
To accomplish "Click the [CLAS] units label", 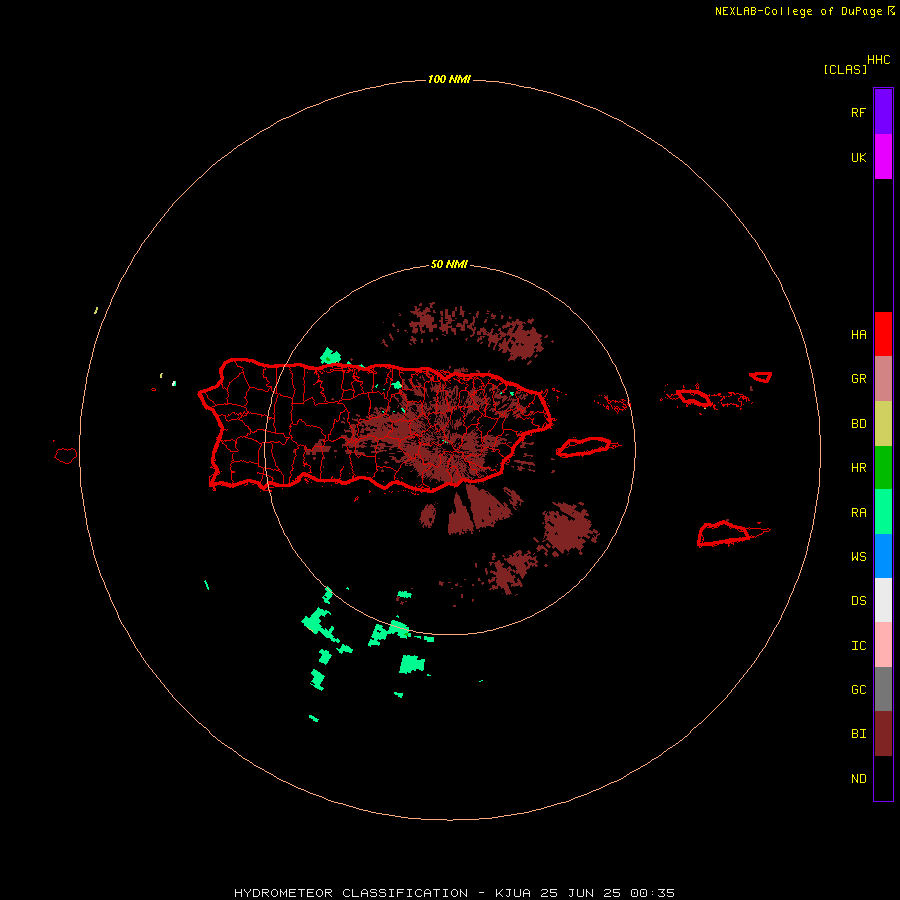I will point(845,69).
